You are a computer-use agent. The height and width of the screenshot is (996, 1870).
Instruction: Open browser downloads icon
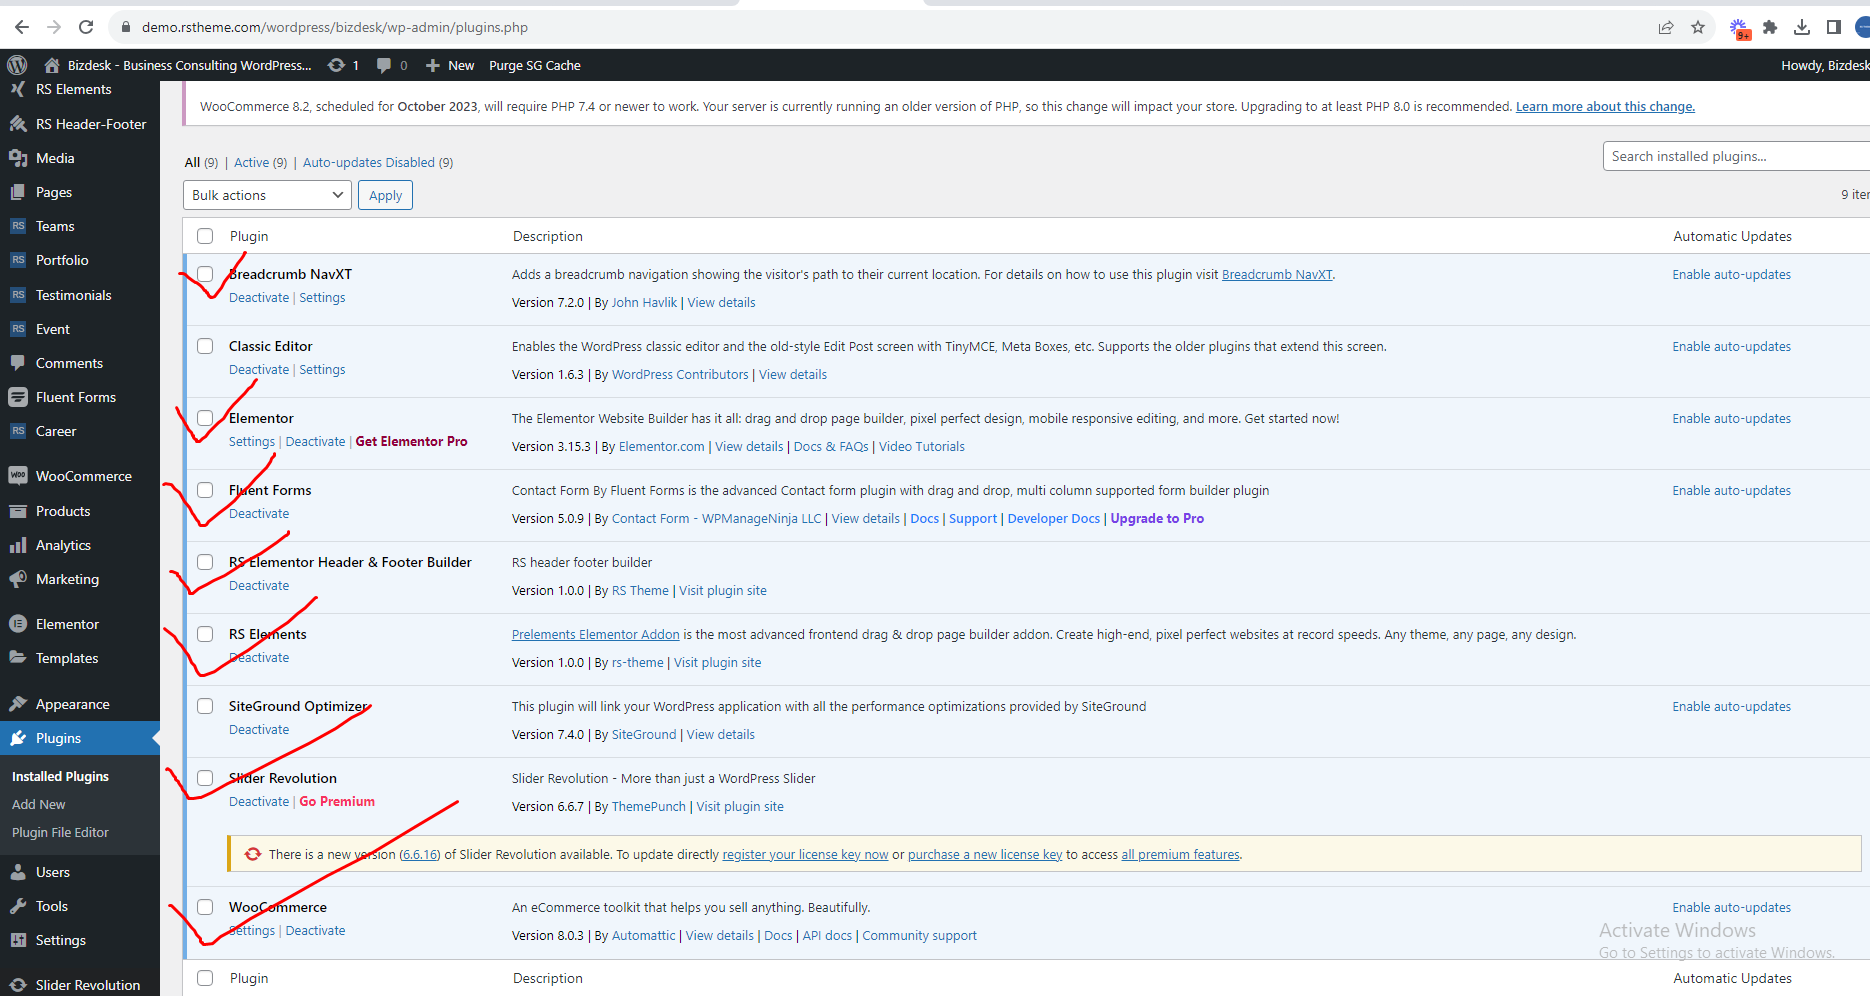click(1802, 27)
